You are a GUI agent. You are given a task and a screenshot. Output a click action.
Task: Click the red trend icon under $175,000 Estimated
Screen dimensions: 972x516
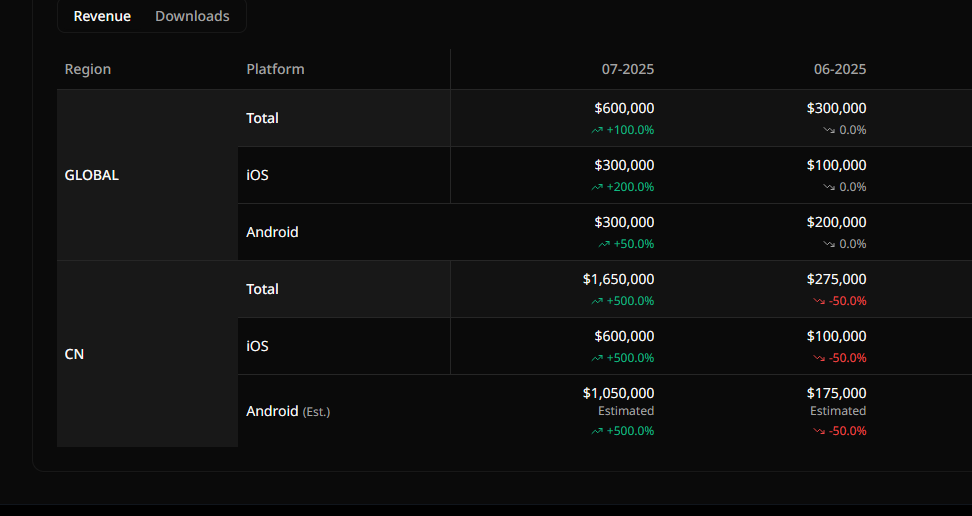point(819,431)
